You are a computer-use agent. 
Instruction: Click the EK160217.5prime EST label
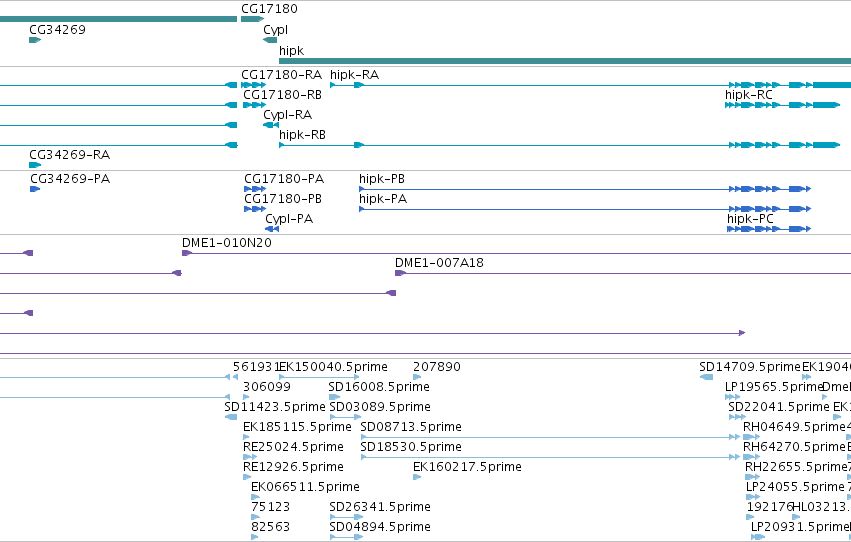467,468
